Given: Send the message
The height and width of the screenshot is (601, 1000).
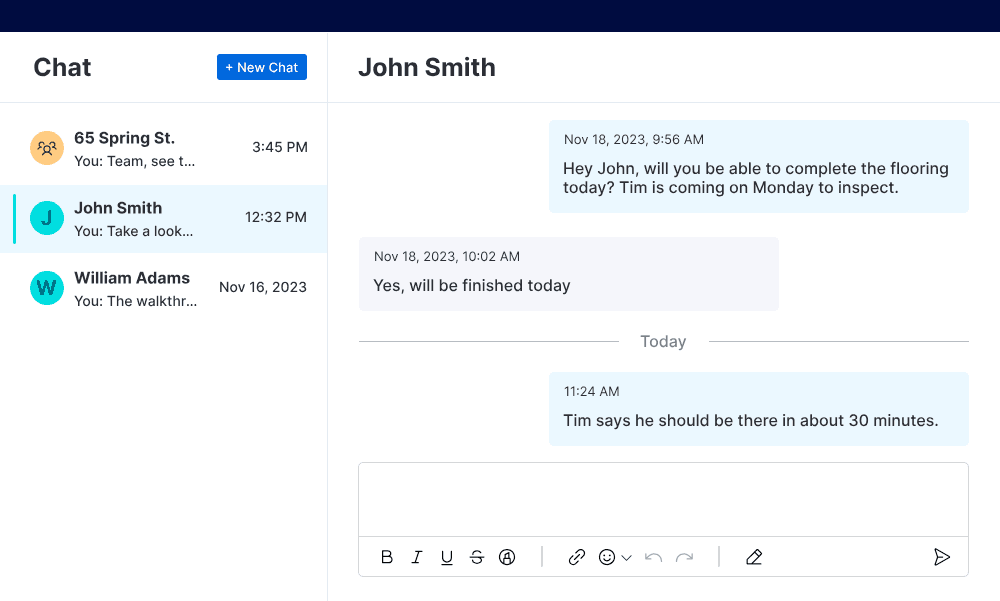Looking at the screenshot, I should point(942,557).
